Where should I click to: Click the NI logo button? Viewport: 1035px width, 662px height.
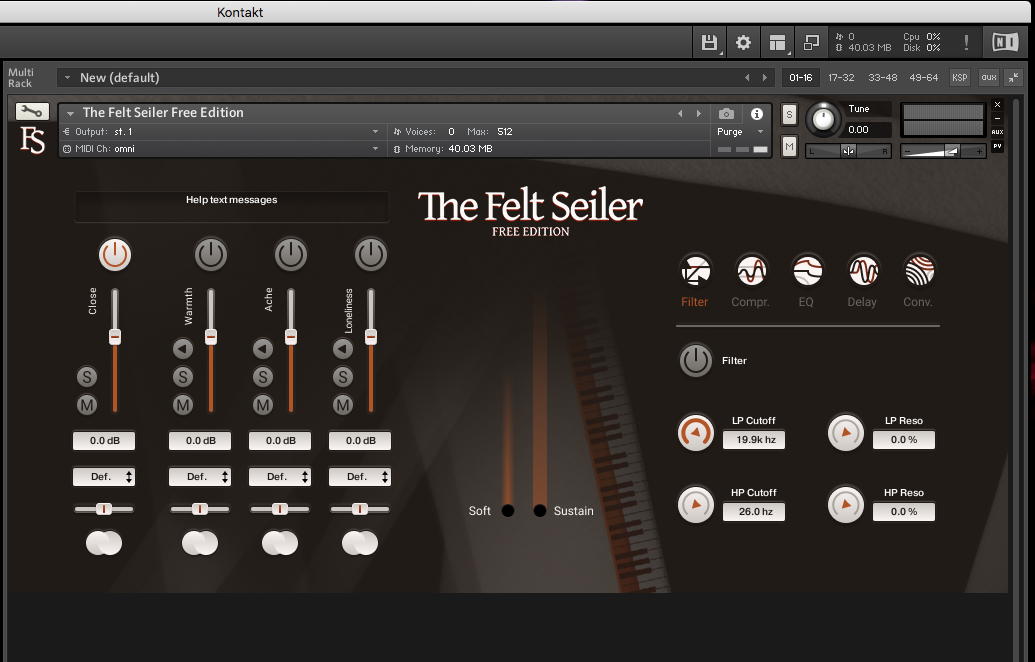[x=1005, y=43]
